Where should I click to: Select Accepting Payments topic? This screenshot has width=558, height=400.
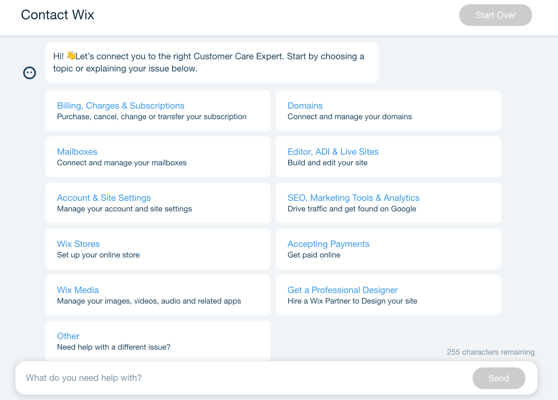(x=388, y=249)
